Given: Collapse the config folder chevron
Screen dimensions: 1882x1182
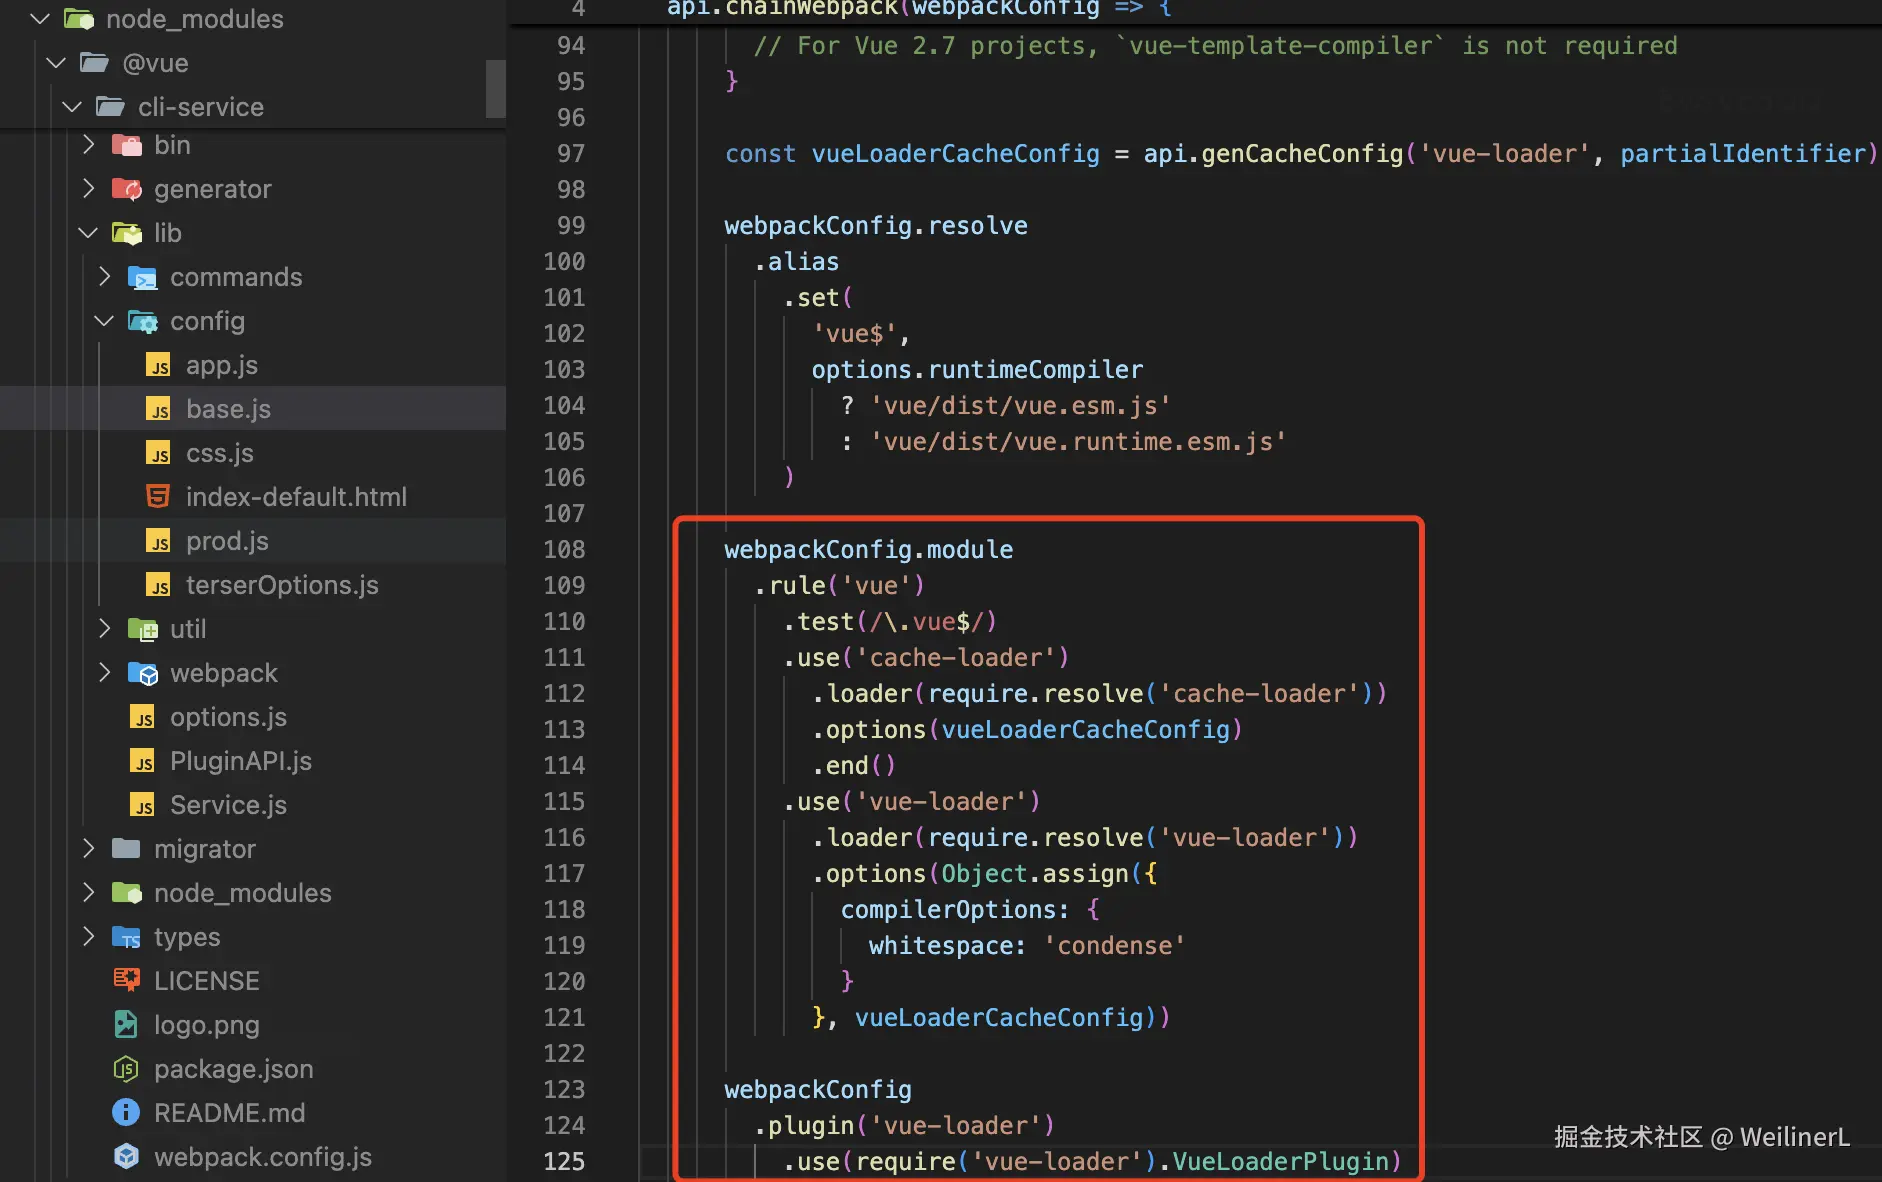Looking at the screenshot, I should pos(104,321).
